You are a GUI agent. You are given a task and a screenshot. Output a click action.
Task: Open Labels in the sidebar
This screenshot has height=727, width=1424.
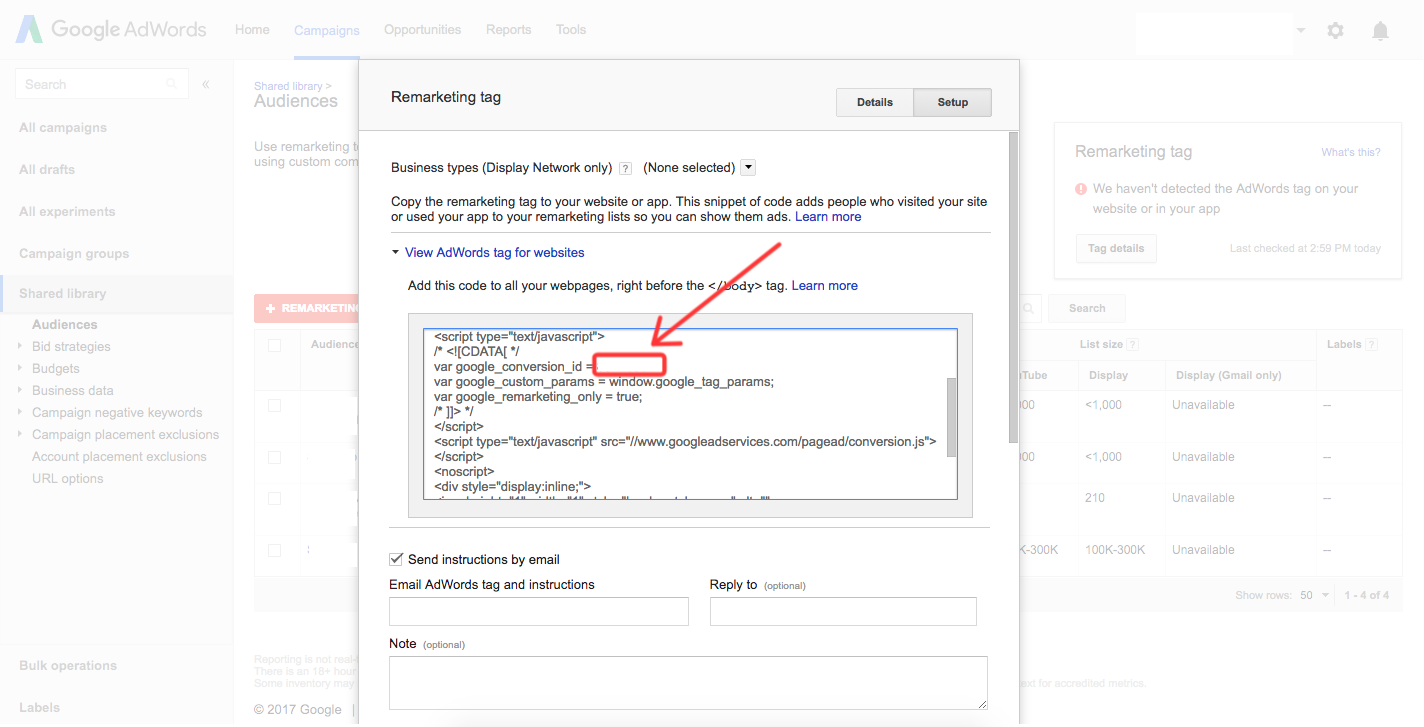click(39, 708)
